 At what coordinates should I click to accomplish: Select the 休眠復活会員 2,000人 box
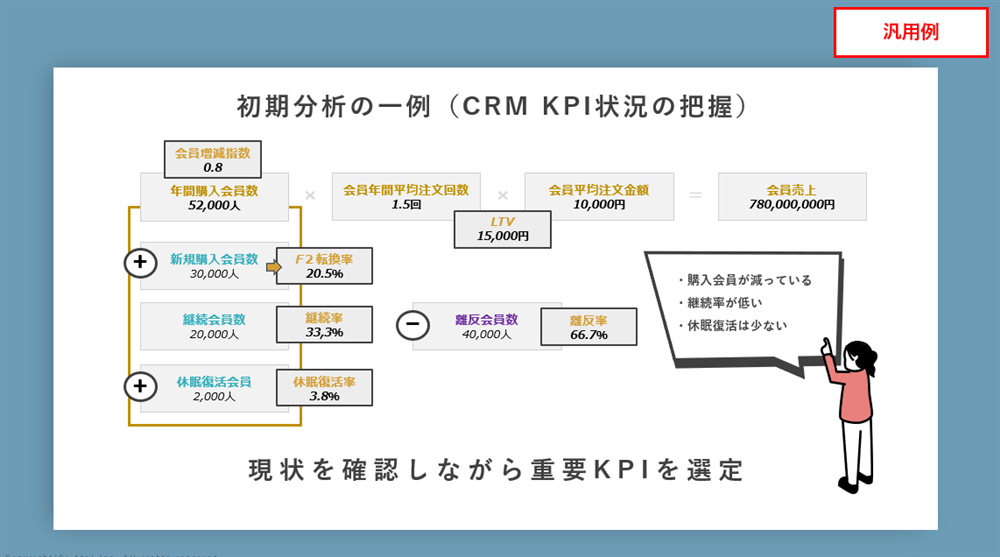[214, 389]
